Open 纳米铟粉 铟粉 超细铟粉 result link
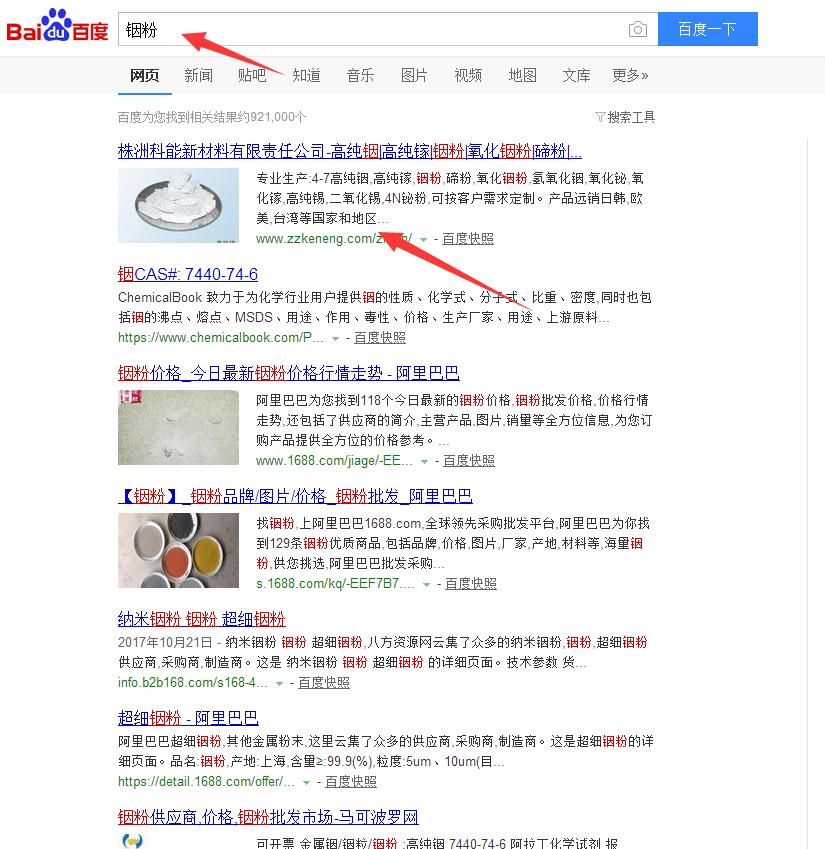Screen dimensions: 825x849 [x=201, y=619]
